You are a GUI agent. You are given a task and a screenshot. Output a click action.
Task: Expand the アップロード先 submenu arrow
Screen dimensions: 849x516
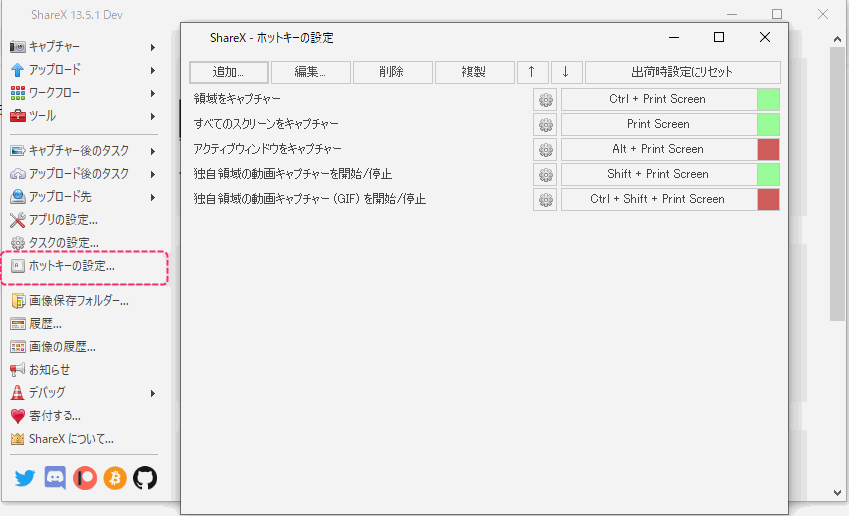pos(153,197)
